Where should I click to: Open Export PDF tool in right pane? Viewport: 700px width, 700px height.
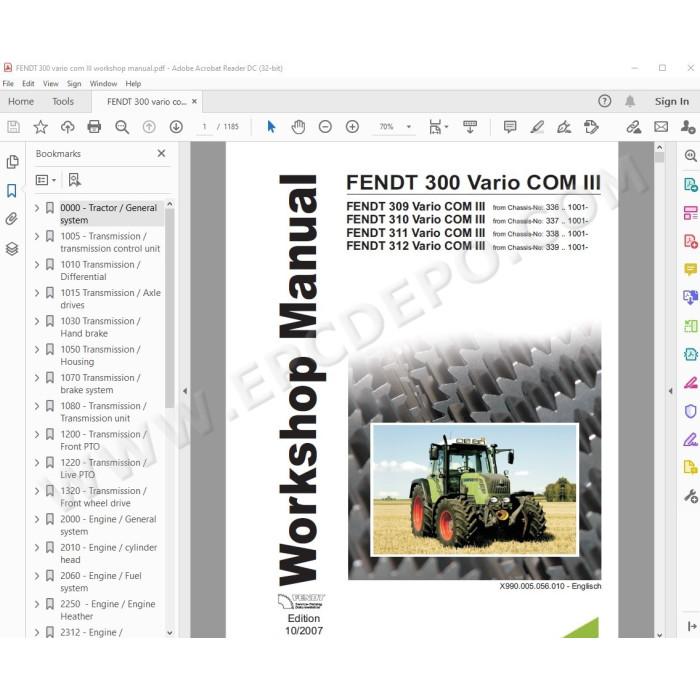click(691, 185)
